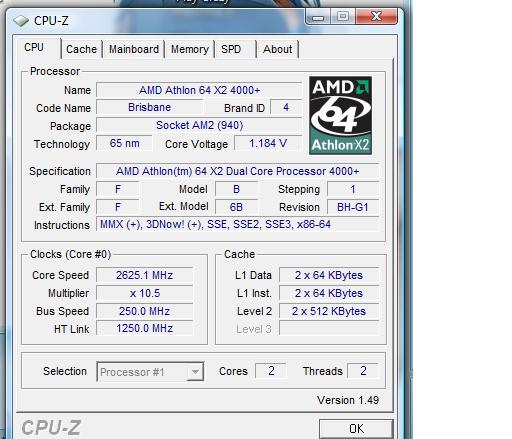Click the Specification field text
The image size is (512, 439).
pos(237,171)
